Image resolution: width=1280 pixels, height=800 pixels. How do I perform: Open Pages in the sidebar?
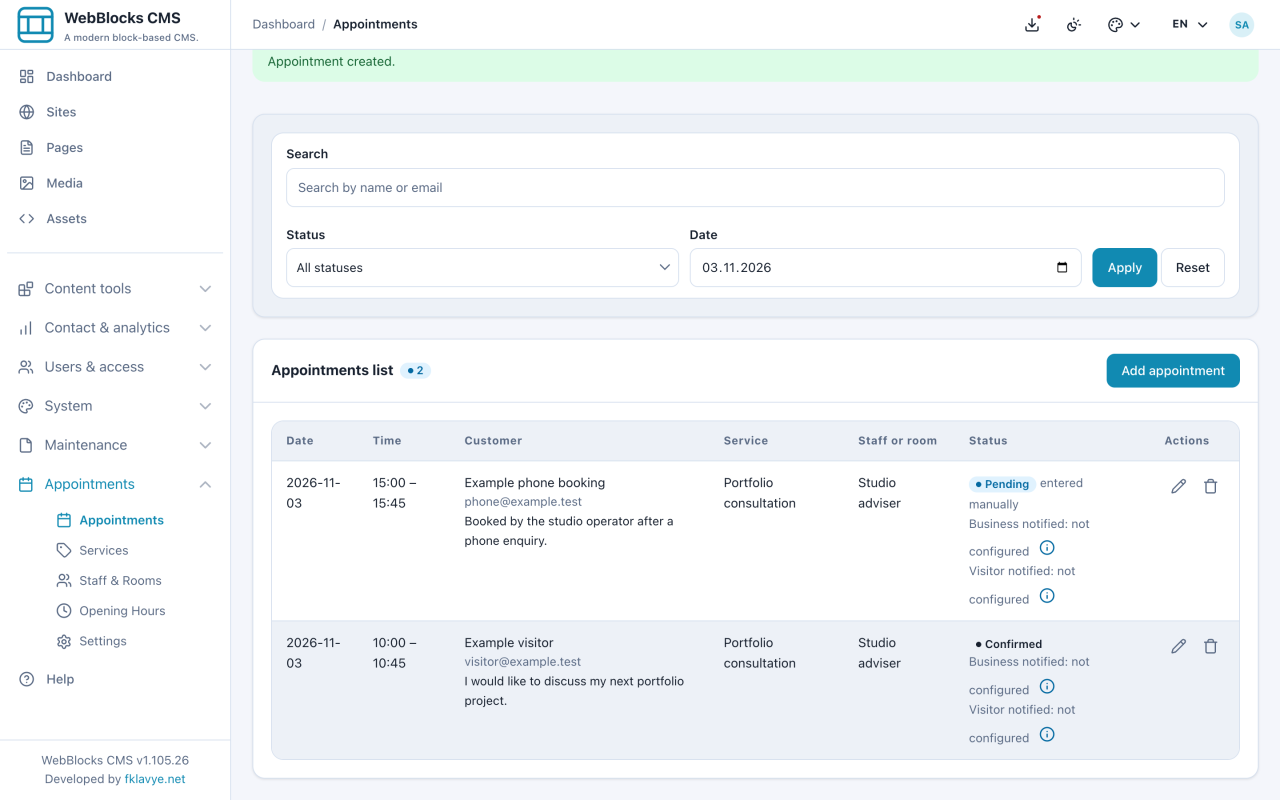pyautogui.click(x=115, y=147)
